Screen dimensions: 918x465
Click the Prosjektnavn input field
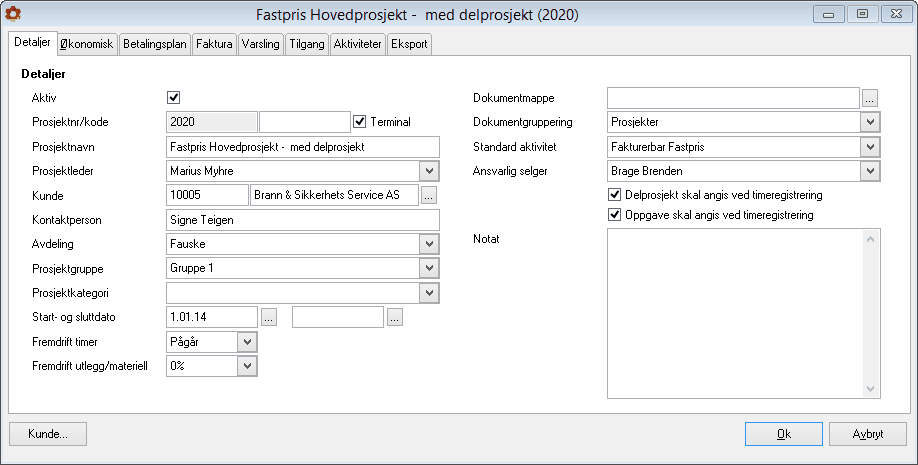[303, 147]
